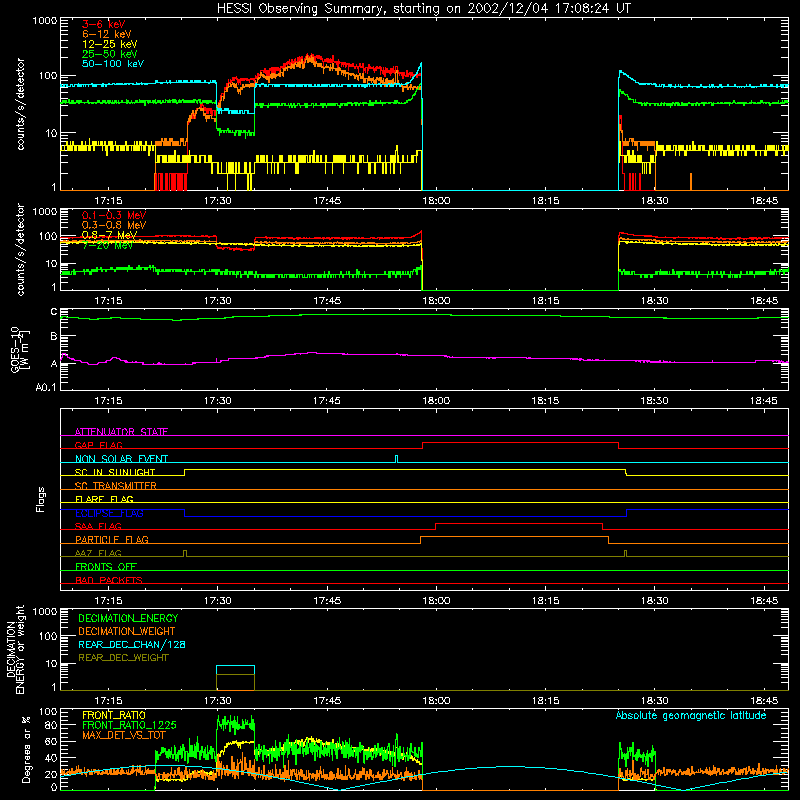The height and width of the screenshot is (800, 800).
Task: Click the HESSI Observing Summary title text
Action: point(424,9)
